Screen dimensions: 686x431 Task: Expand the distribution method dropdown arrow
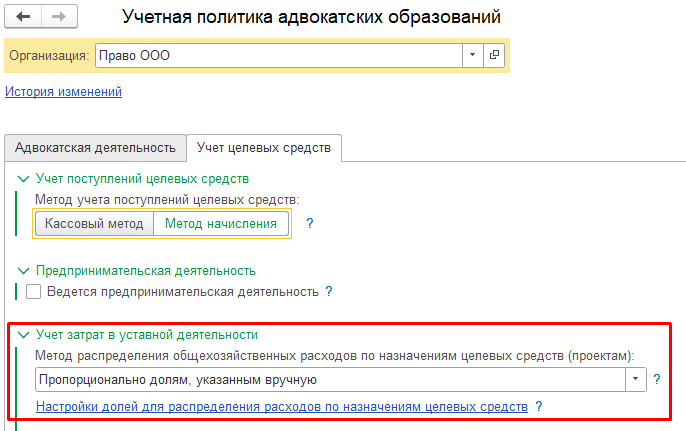click(635, 380)
